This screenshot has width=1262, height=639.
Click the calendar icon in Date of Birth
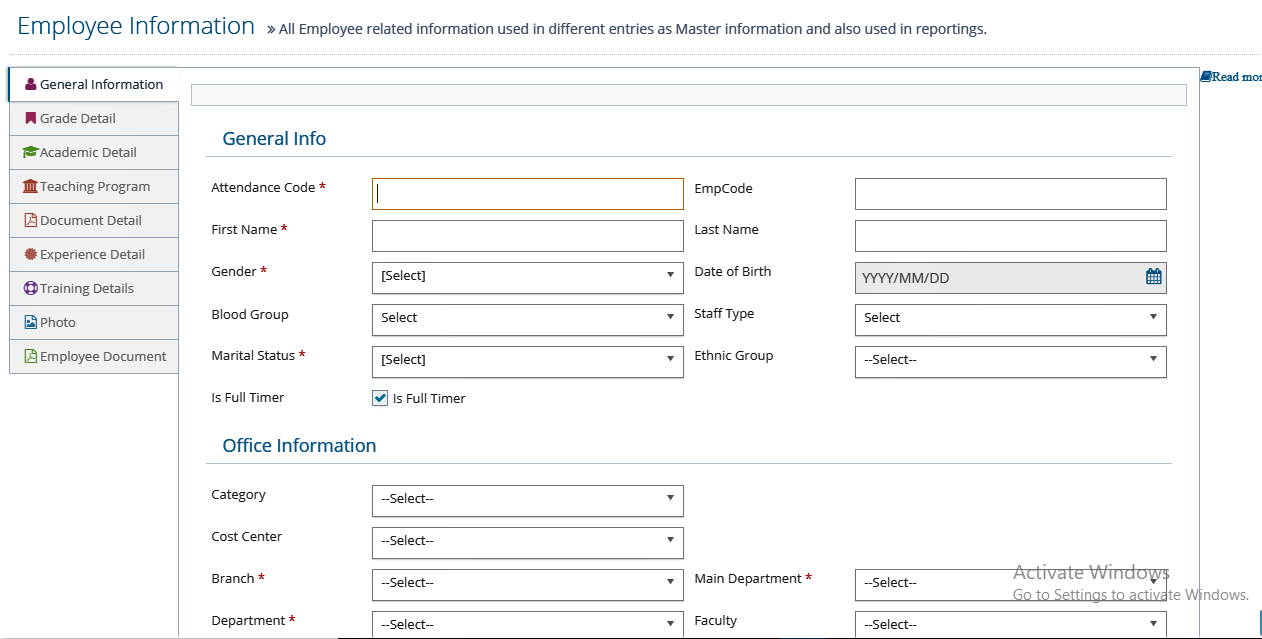click(x=1154, y=277)
